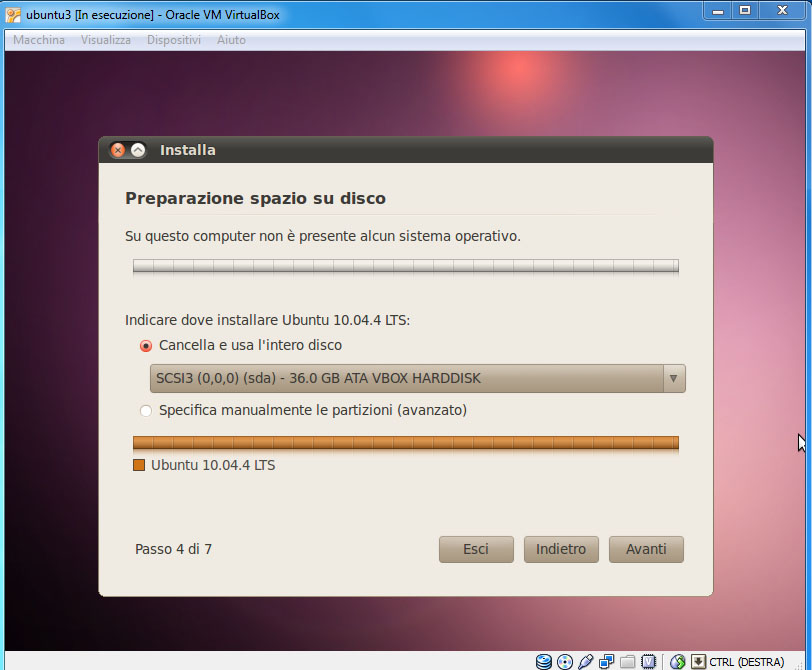Screen dimensions: 812x670
Task: Click the optical CD/DVD drive status icon
Action: tap(565, 662)
